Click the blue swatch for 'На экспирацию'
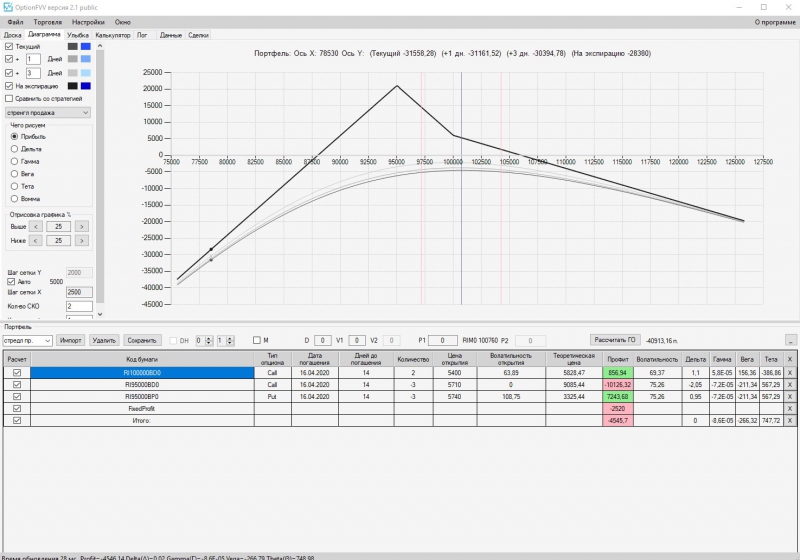800x560 pixels. point(86,86)
